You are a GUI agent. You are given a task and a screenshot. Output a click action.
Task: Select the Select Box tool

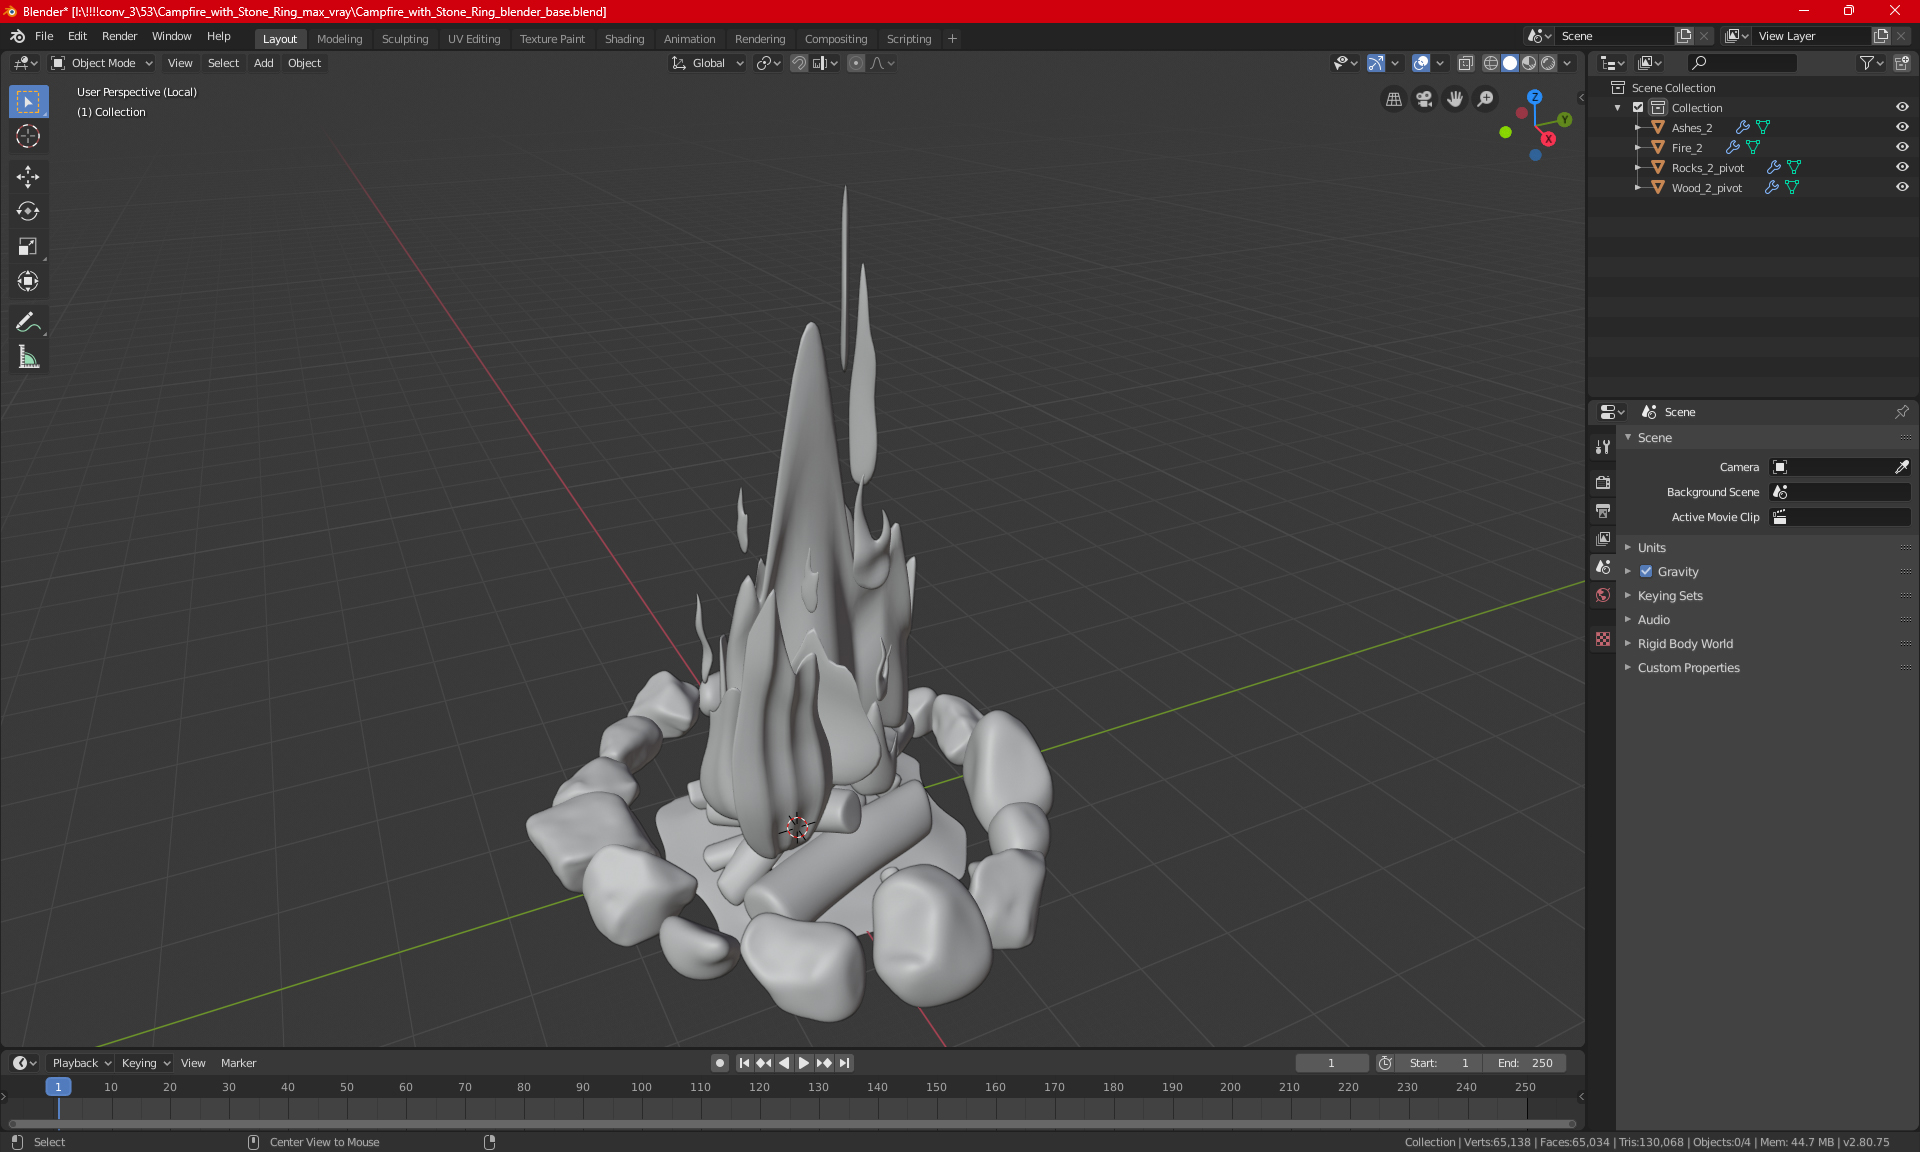pos(28,102)
